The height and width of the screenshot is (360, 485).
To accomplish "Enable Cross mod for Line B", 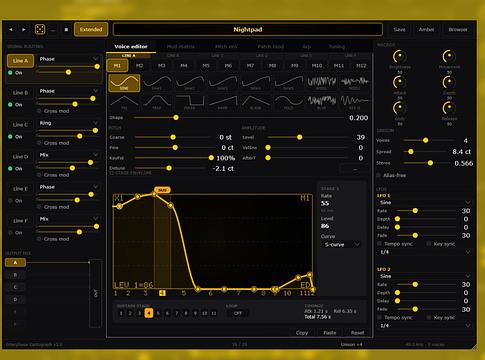I will click(x=39, y=111).
